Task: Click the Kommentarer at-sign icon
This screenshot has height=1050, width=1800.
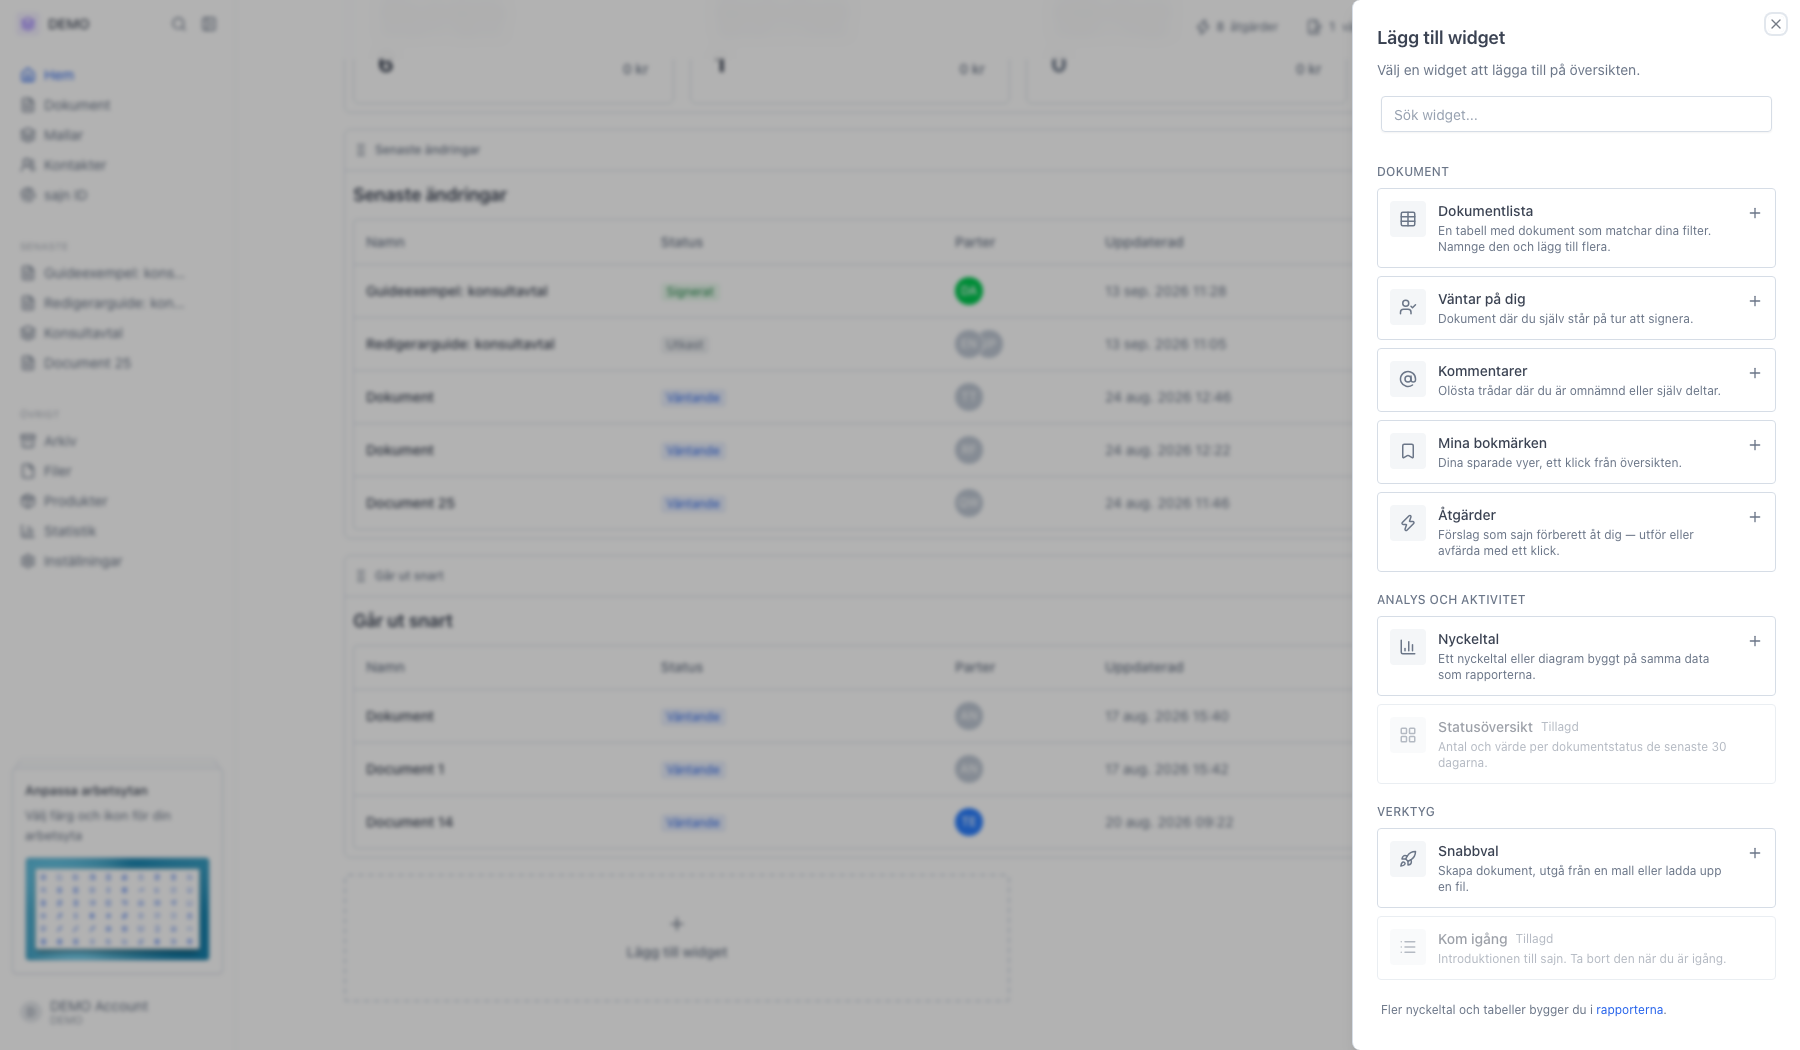Action: click(x=1408, y=379)
